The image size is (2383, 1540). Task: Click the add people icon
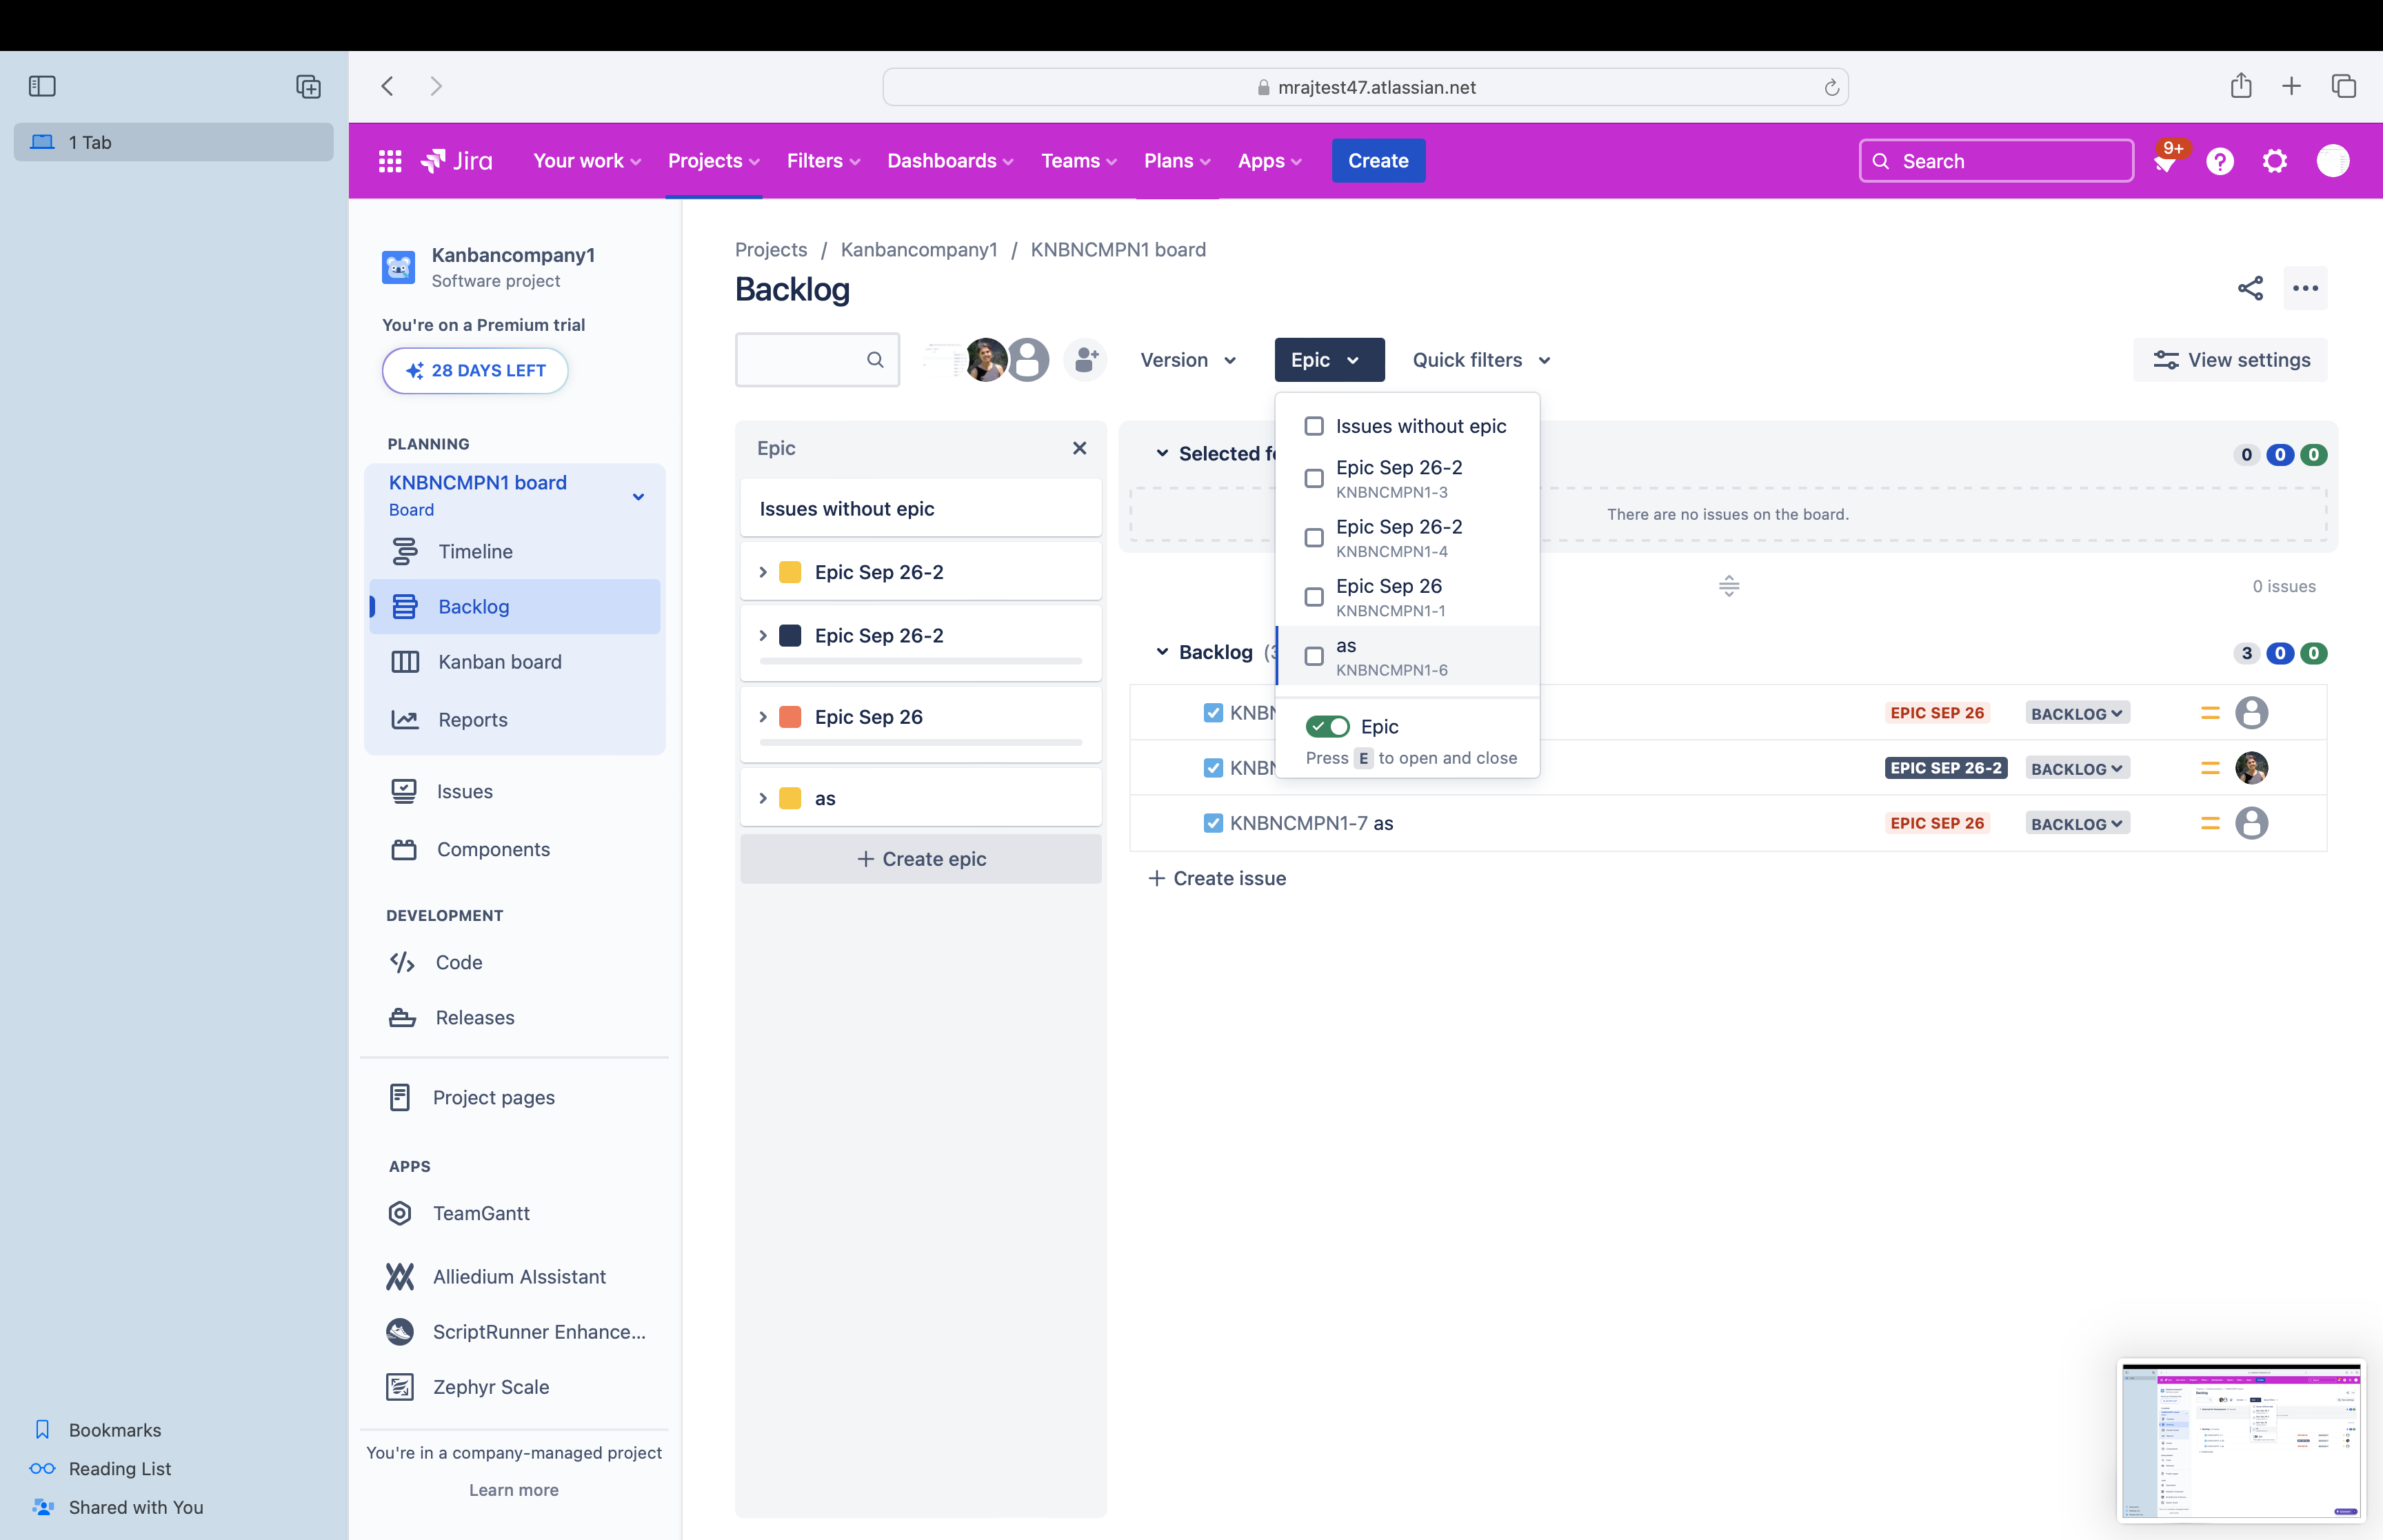1086,360
